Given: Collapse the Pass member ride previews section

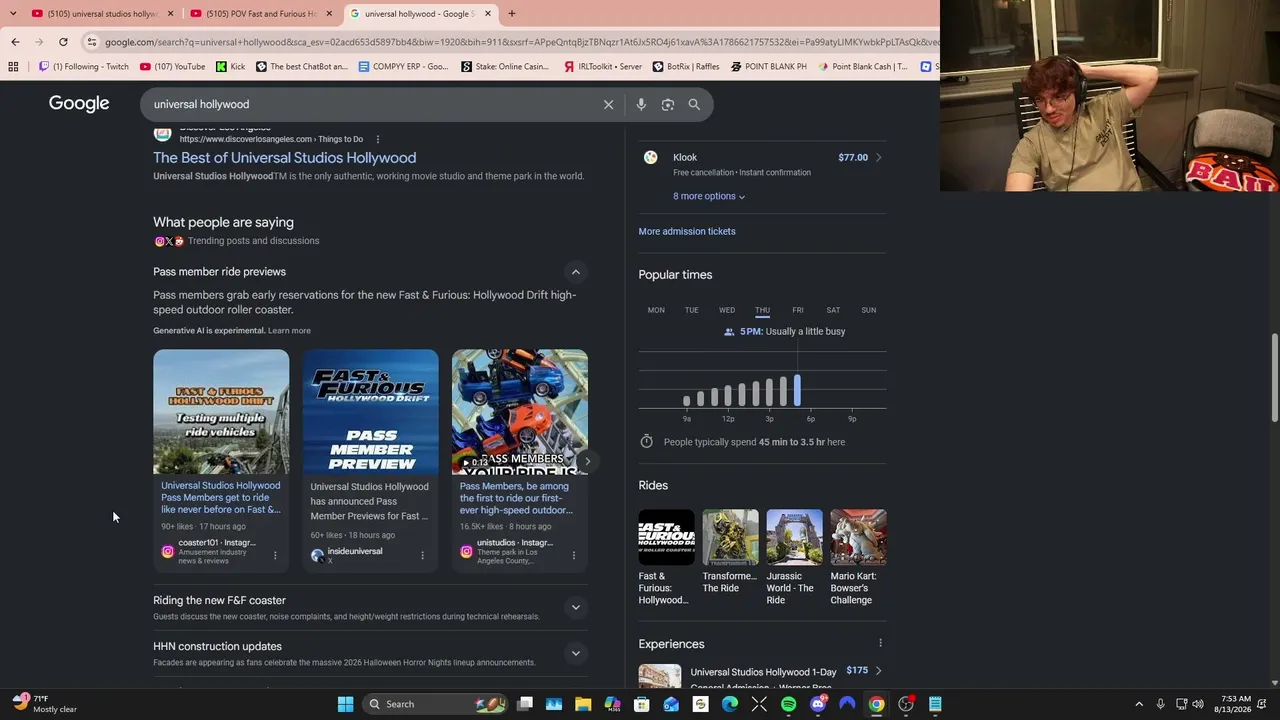Looking at the screenshot, I should click(575, 272).
